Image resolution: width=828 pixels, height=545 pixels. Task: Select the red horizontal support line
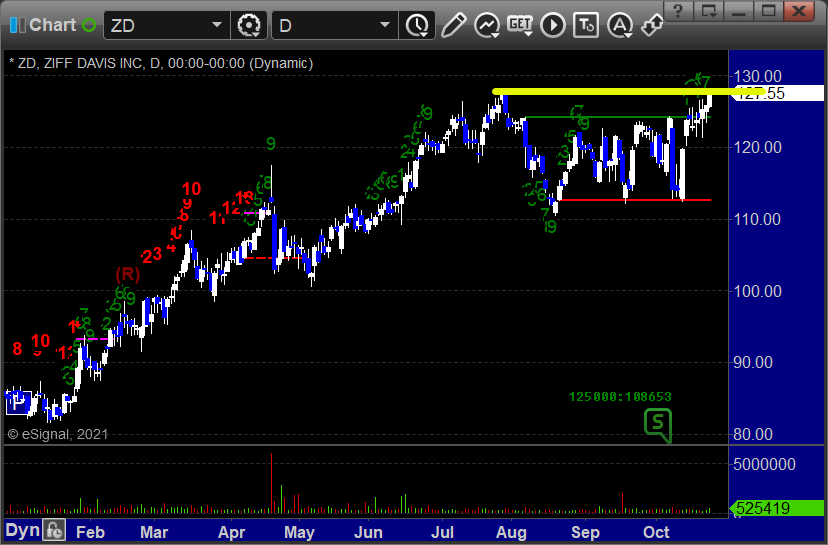(634, 200)
